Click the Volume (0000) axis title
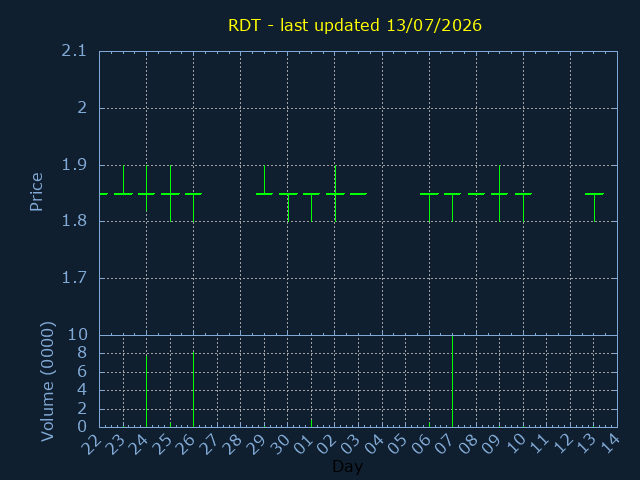 (x=47, y=381)
